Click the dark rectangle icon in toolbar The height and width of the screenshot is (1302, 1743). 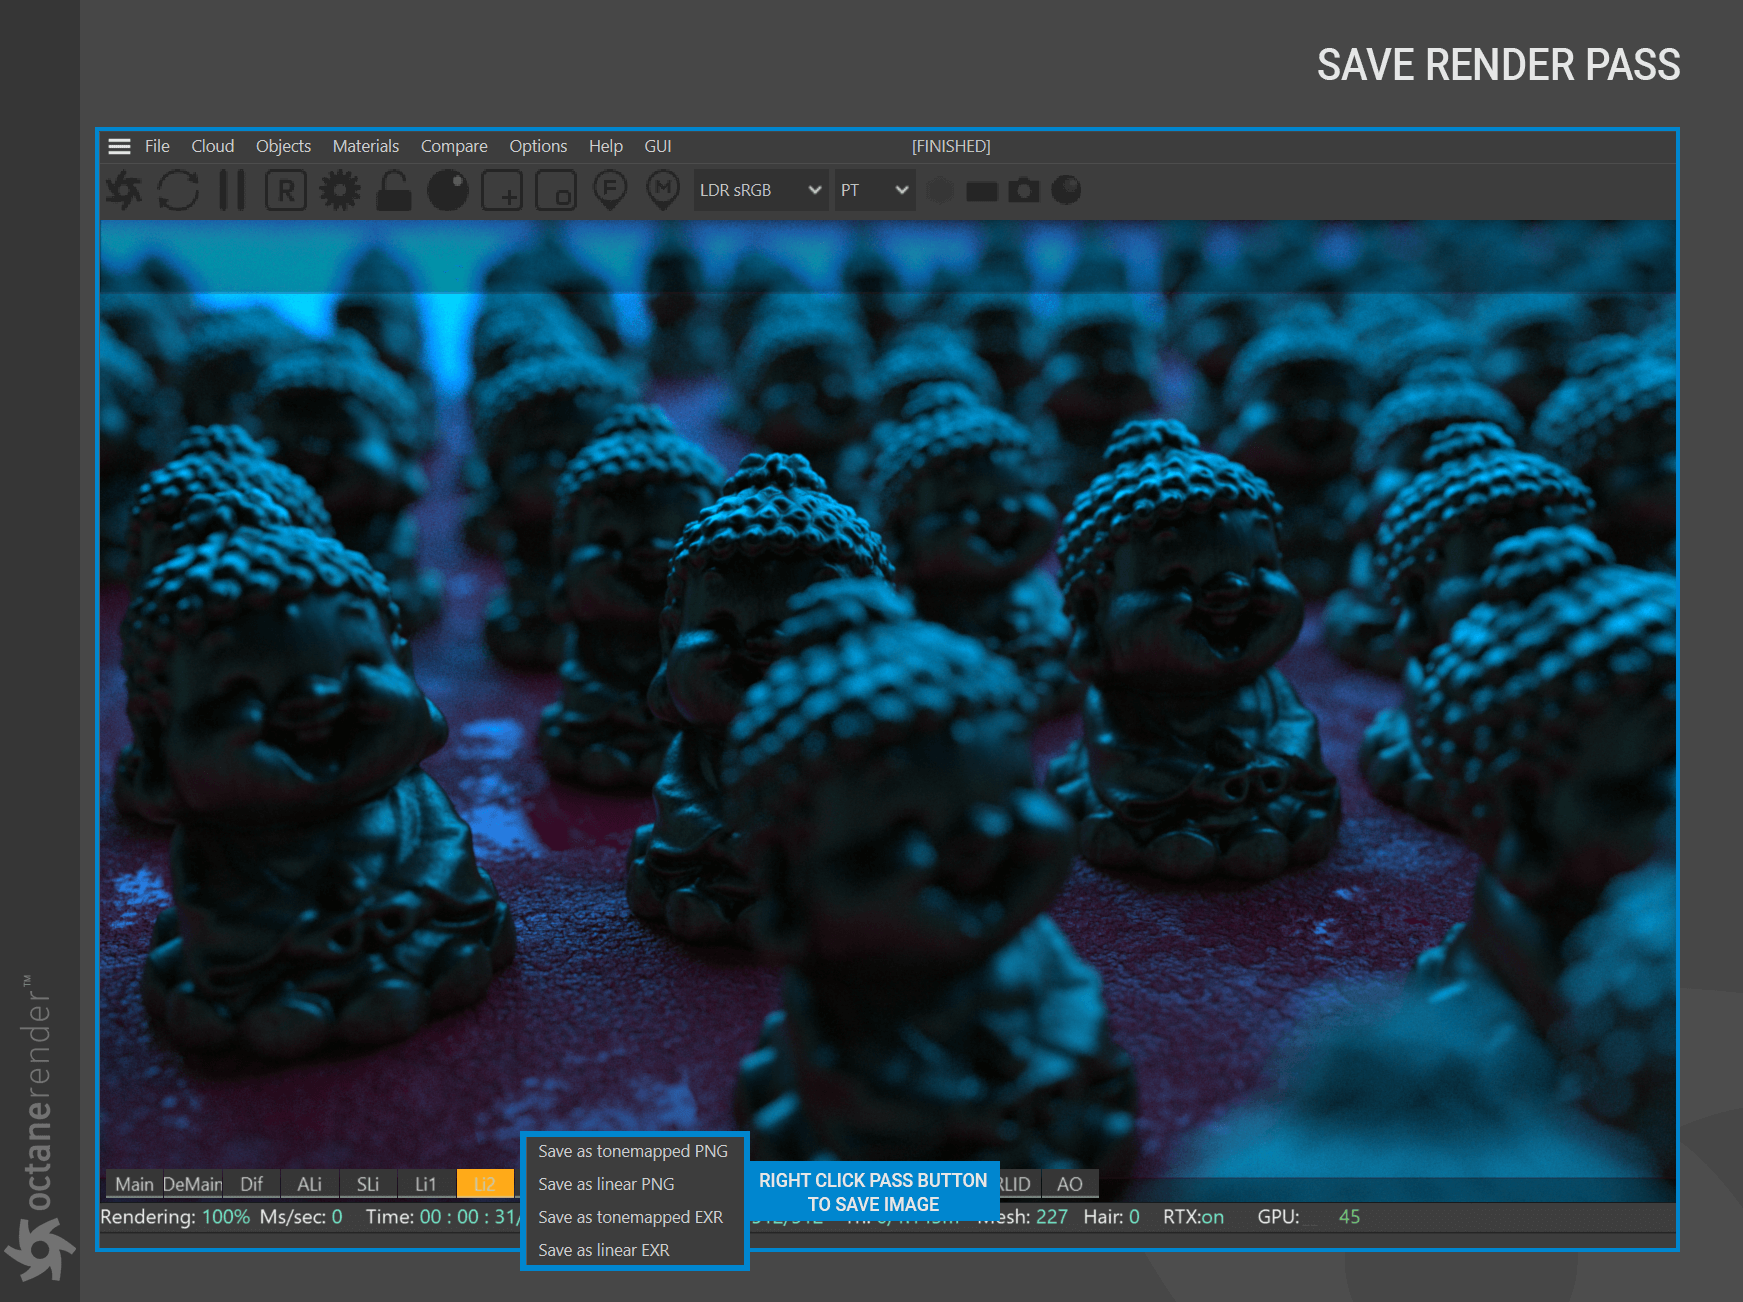982,190
